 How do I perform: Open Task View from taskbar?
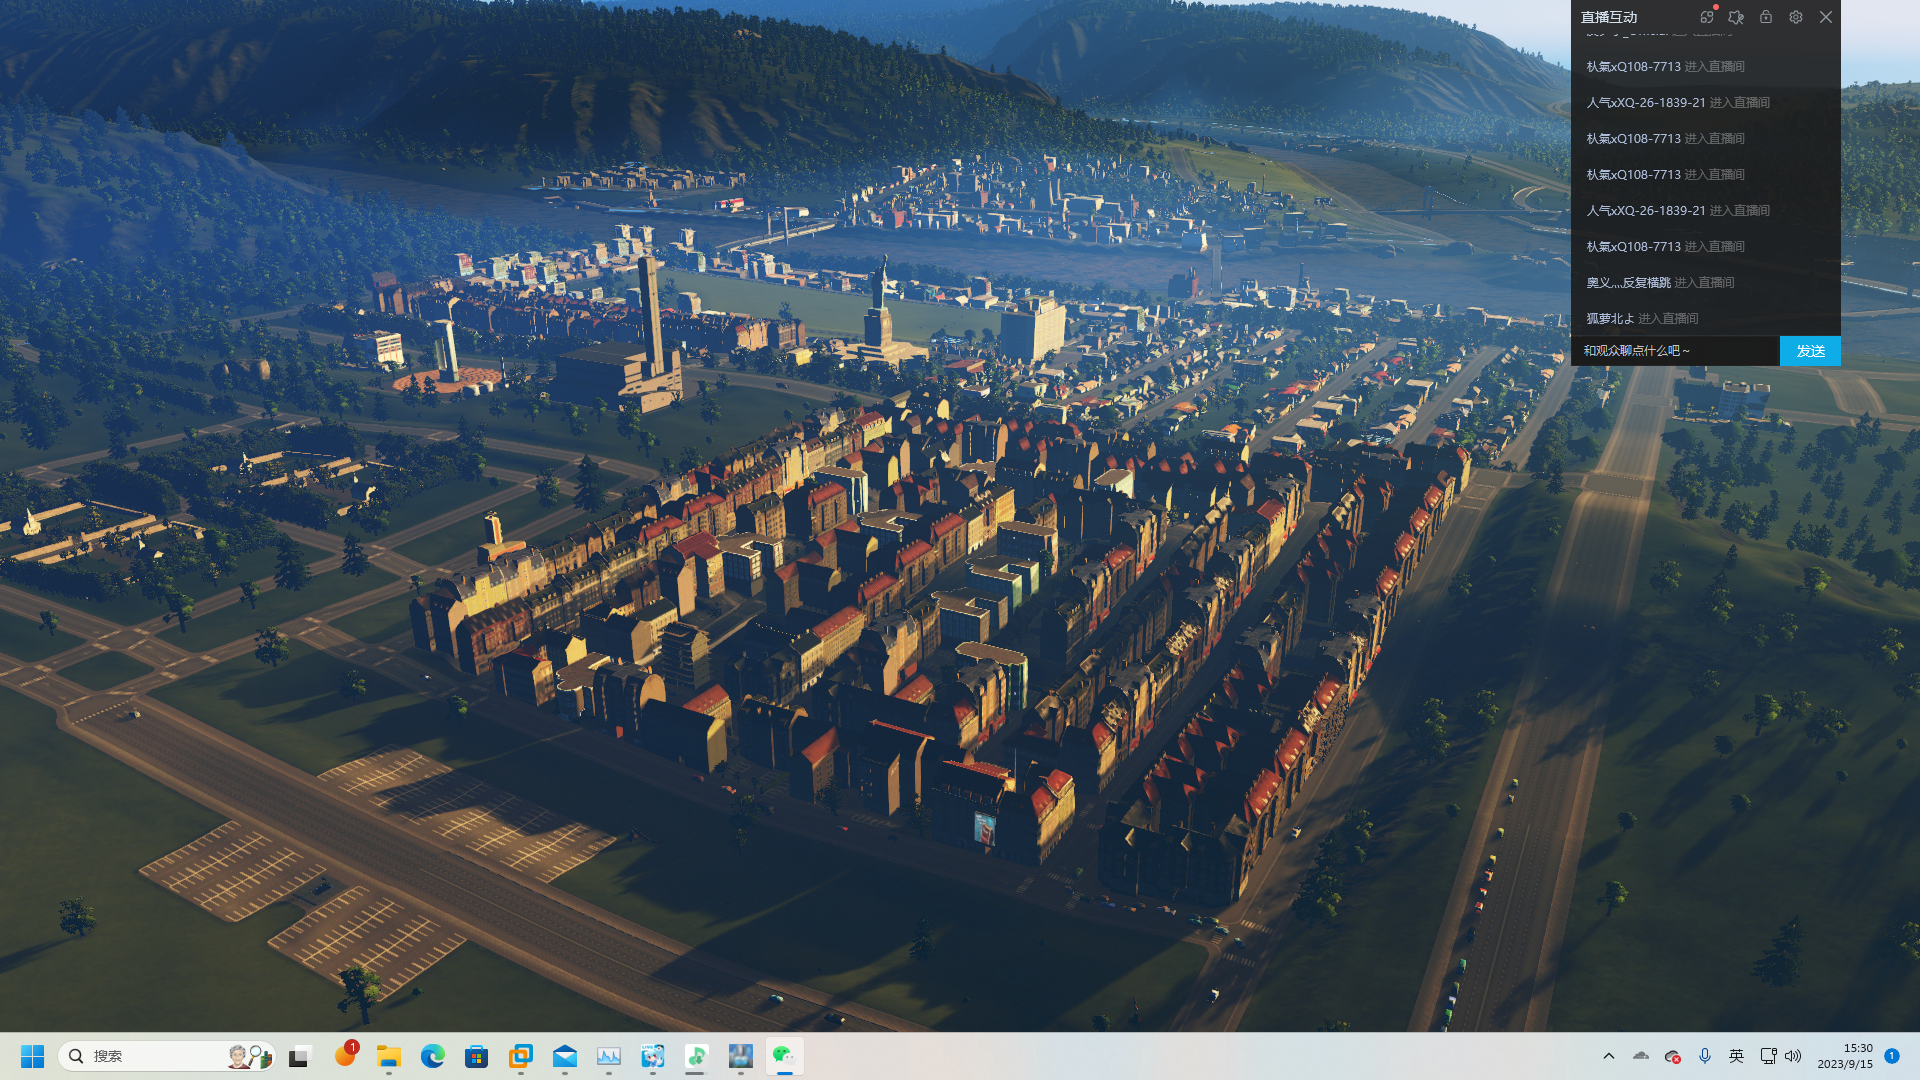[300, 1056]
